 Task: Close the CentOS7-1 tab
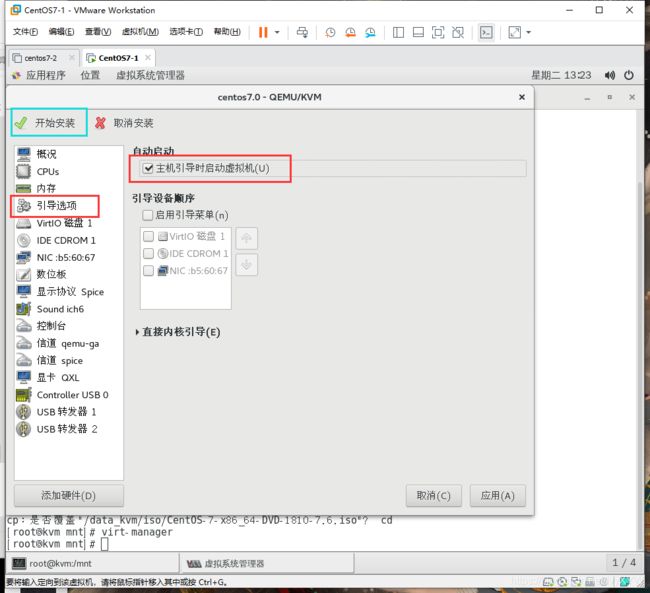148,58
